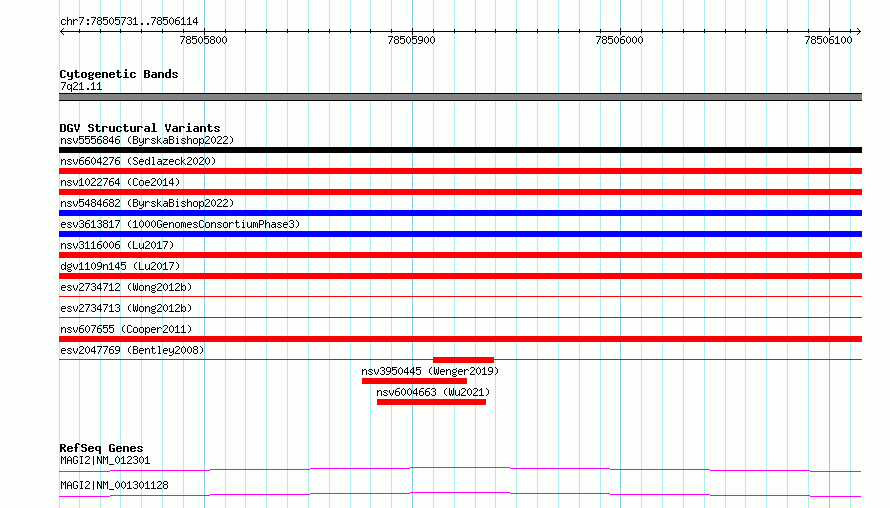Open variant esv2734712 (Wong2012b) label
The image size is (890, 508).
tap(126, 287)
